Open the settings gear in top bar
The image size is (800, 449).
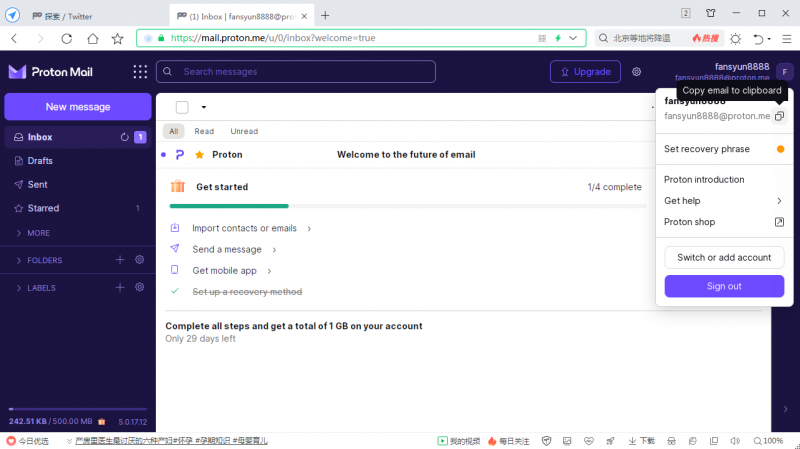click(636, 72)
